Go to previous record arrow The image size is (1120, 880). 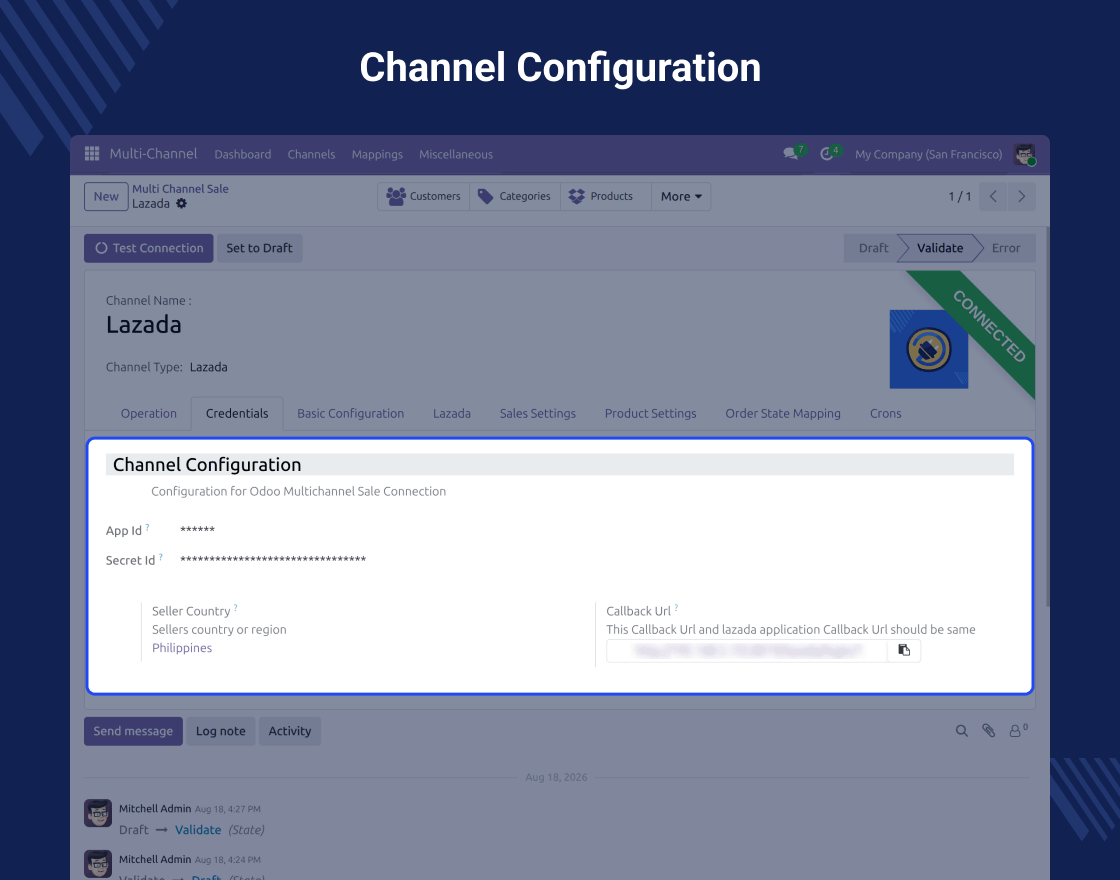(993, 196)
